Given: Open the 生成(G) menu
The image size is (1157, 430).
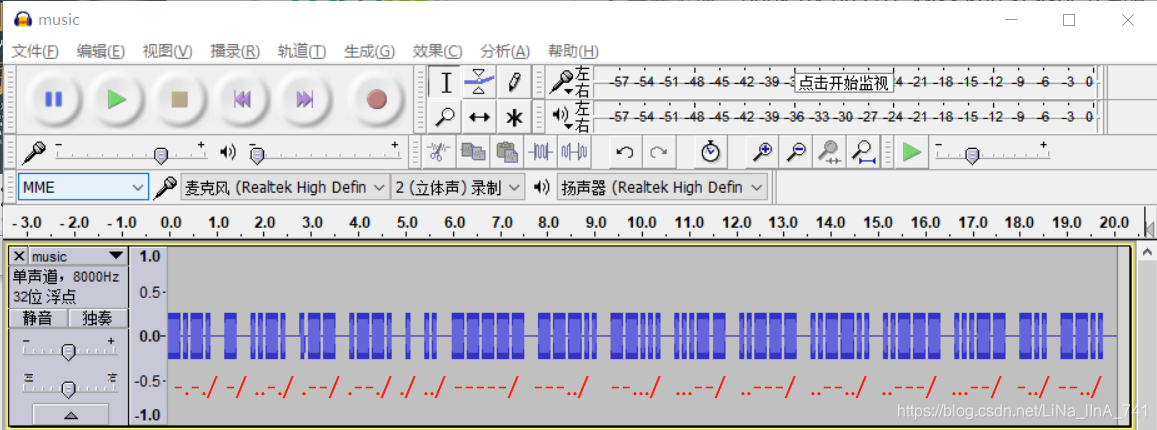Looking at the screenshot, I should tap(369, 52).
